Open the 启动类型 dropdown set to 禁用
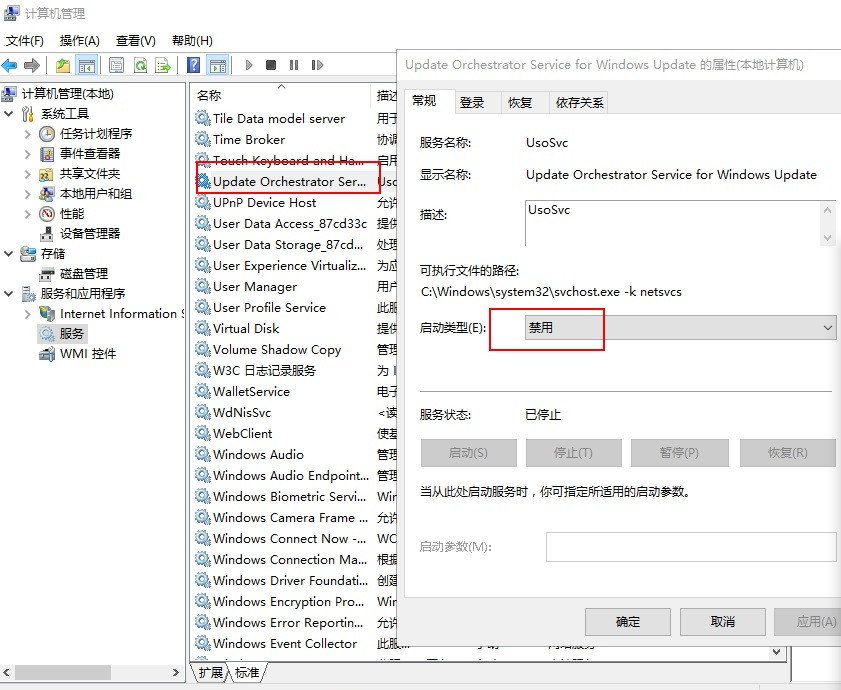The image size is (841, 690). click(x=680, y=328)
